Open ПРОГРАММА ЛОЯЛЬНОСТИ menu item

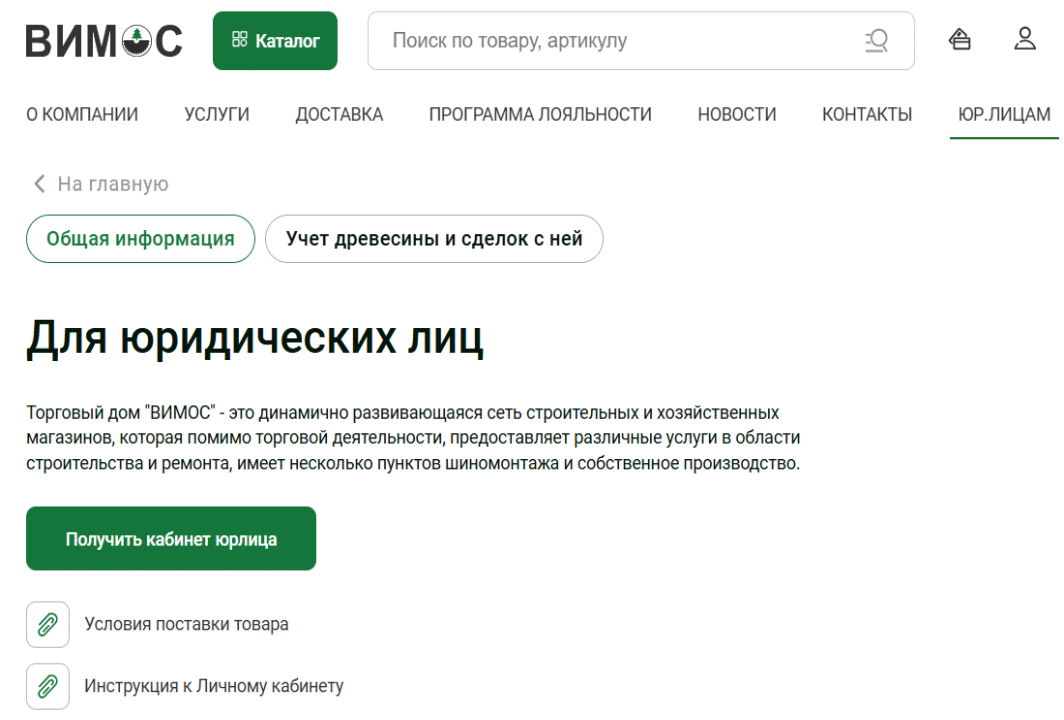(x=540, y=115)
